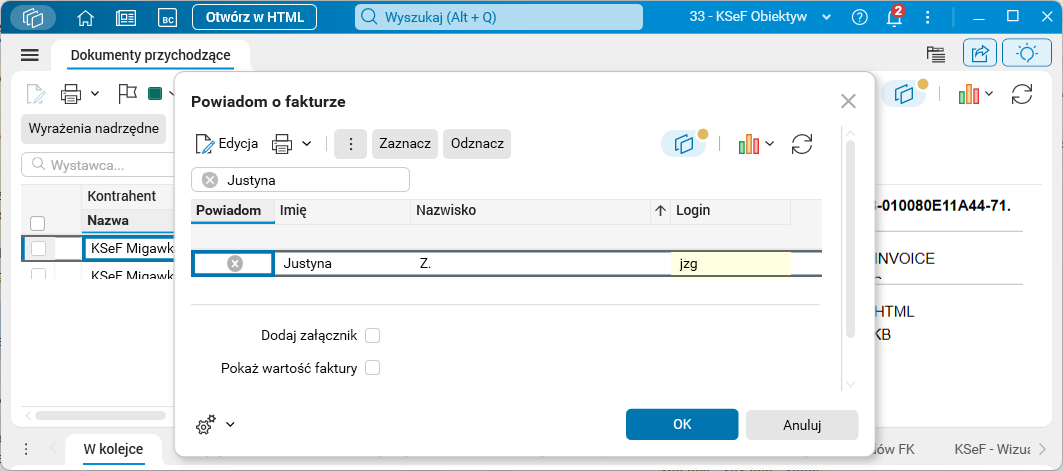Expand background window's print dropdown arrow
1063x471 pixels.
tap(95, 94)
